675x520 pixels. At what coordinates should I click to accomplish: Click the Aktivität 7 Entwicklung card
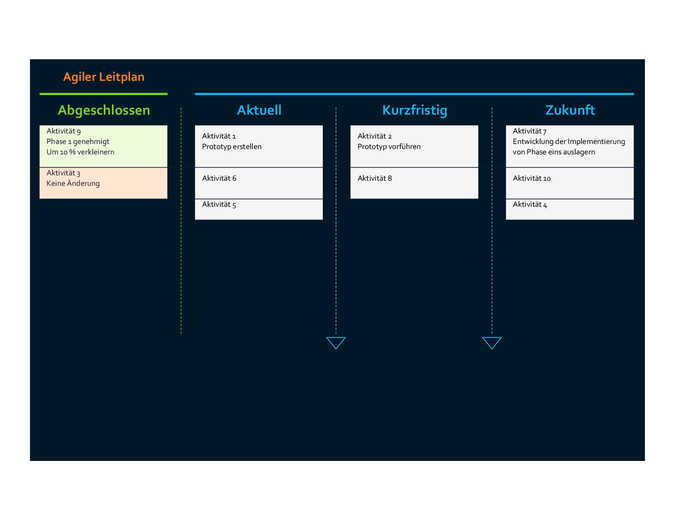(570, 146)
